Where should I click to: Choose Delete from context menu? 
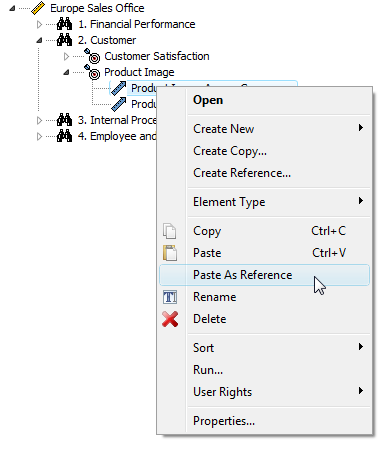coord(264,319)
